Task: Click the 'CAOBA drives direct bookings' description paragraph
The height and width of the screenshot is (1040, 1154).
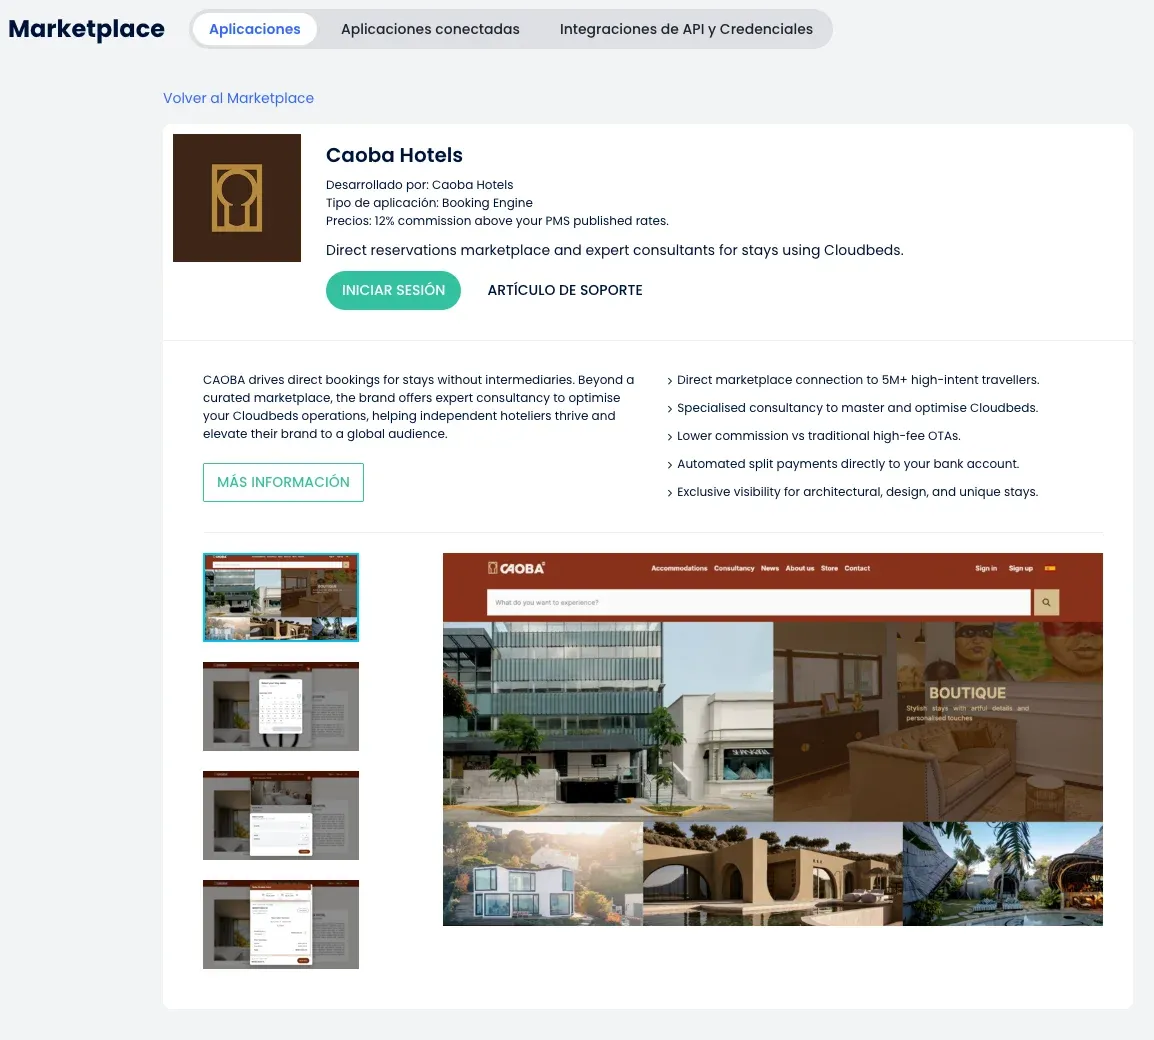Action: [x=419, y=407]
